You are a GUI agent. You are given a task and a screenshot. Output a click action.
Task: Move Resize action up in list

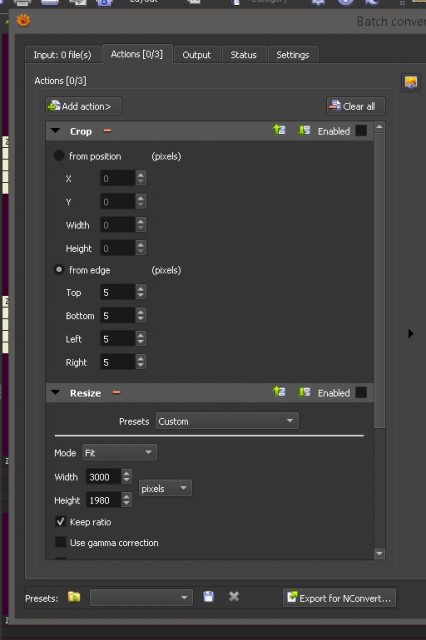point(279,392)
